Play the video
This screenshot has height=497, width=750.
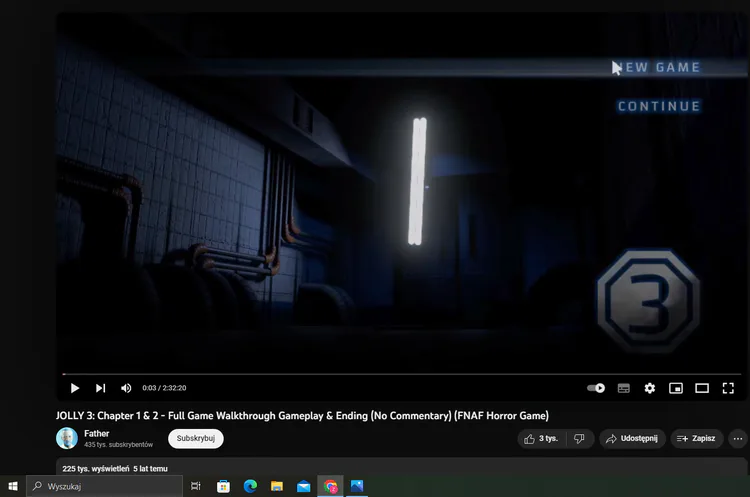(75, 388)
